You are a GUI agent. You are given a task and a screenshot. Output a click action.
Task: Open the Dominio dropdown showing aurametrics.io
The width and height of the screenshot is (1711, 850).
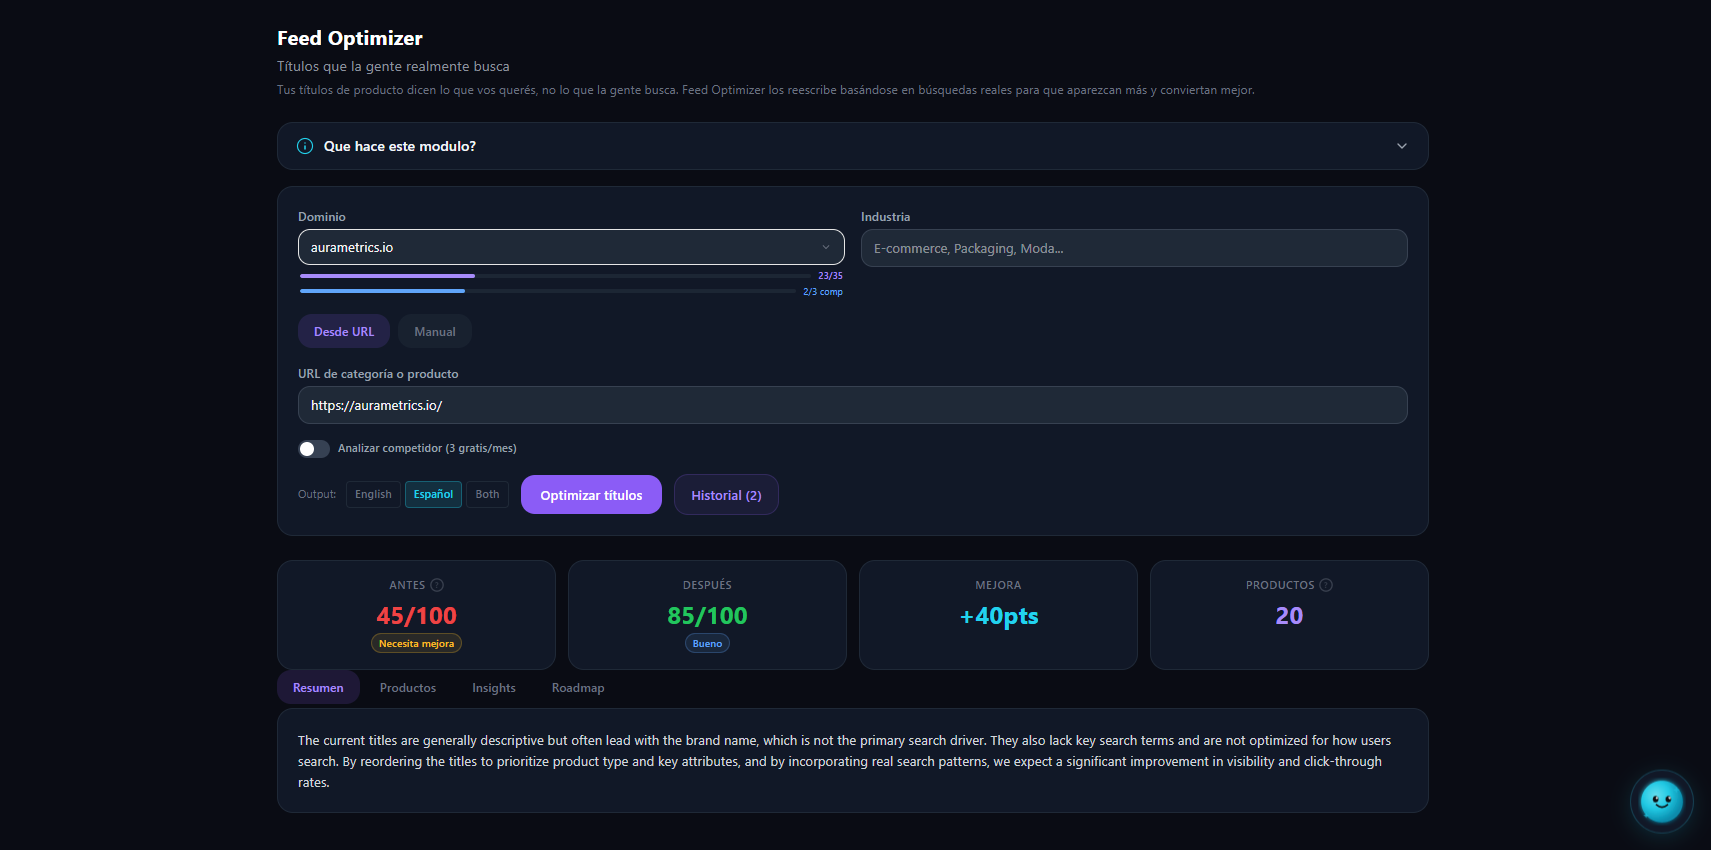point(571,247)
